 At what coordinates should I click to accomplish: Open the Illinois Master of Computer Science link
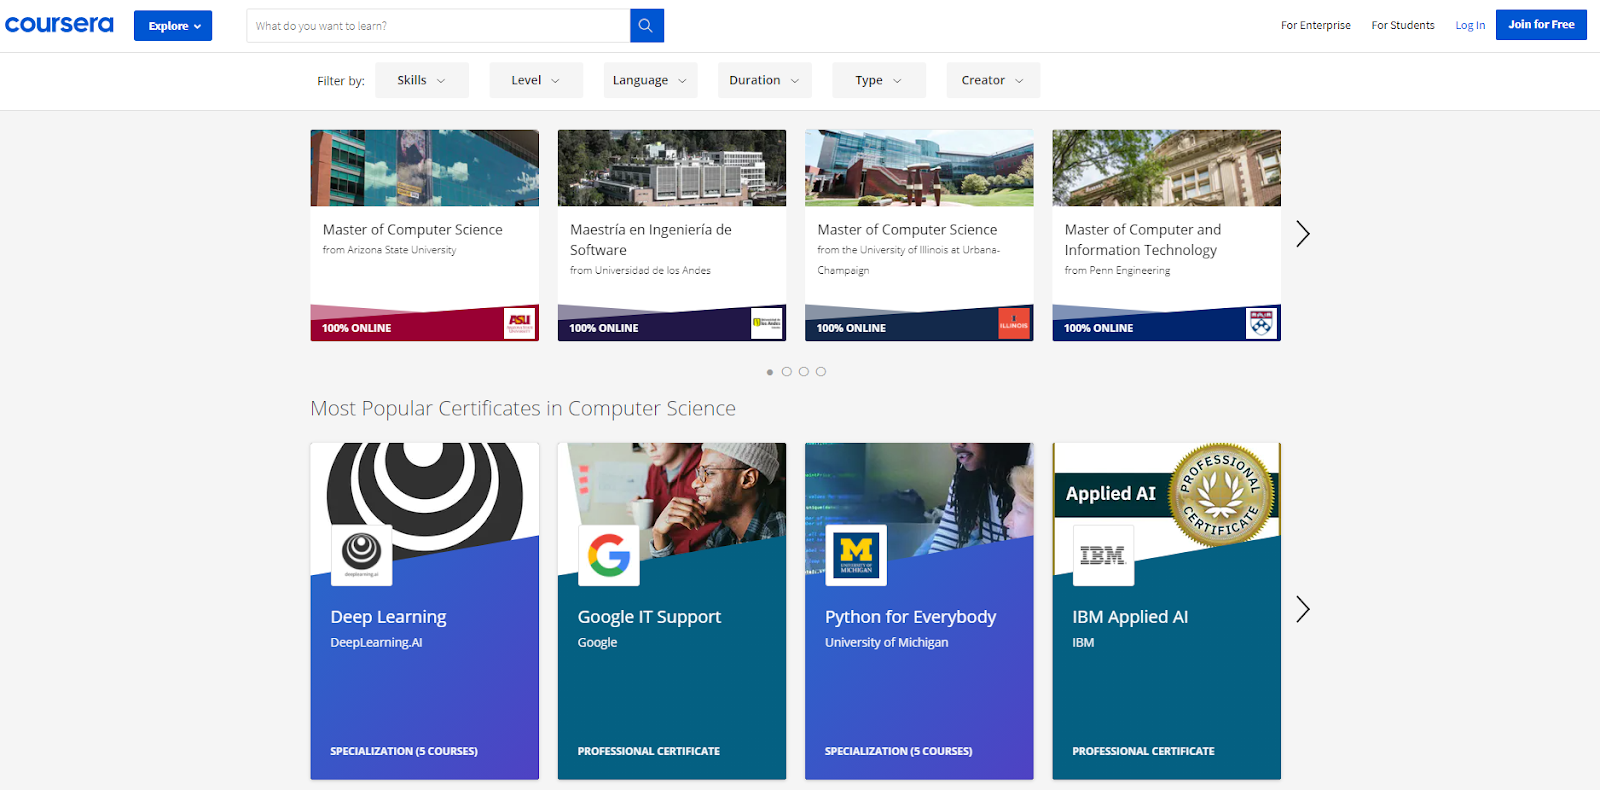[x=907, y=230]
